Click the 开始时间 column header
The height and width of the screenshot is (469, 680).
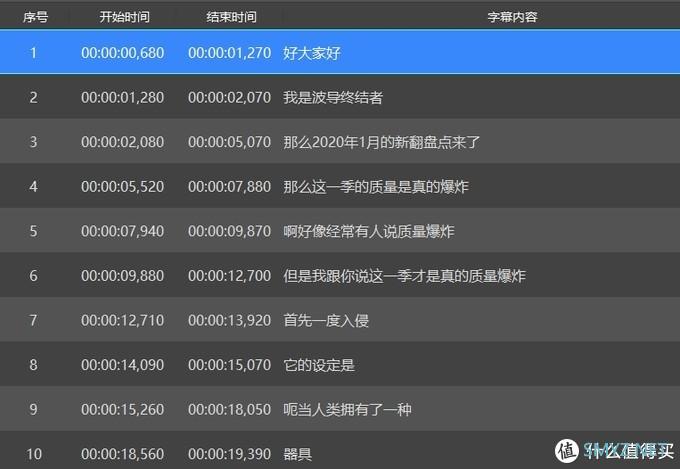coord(124,17)
